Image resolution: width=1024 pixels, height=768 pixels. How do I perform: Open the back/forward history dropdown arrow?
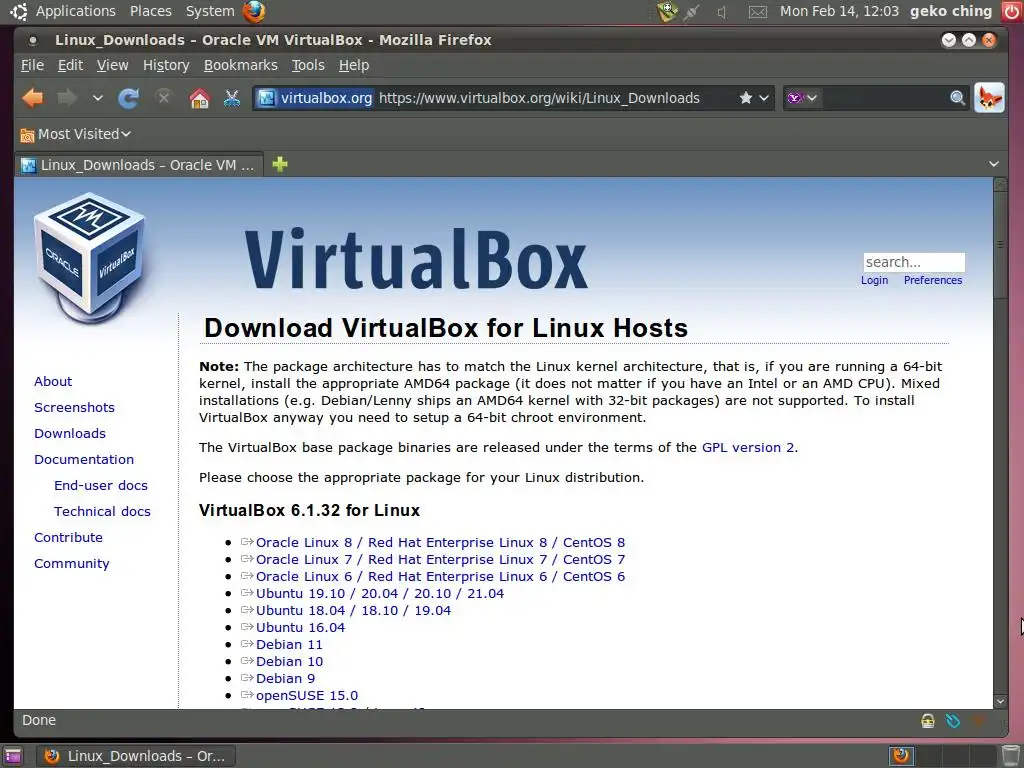pyautogui.click(x=98, y=98)
